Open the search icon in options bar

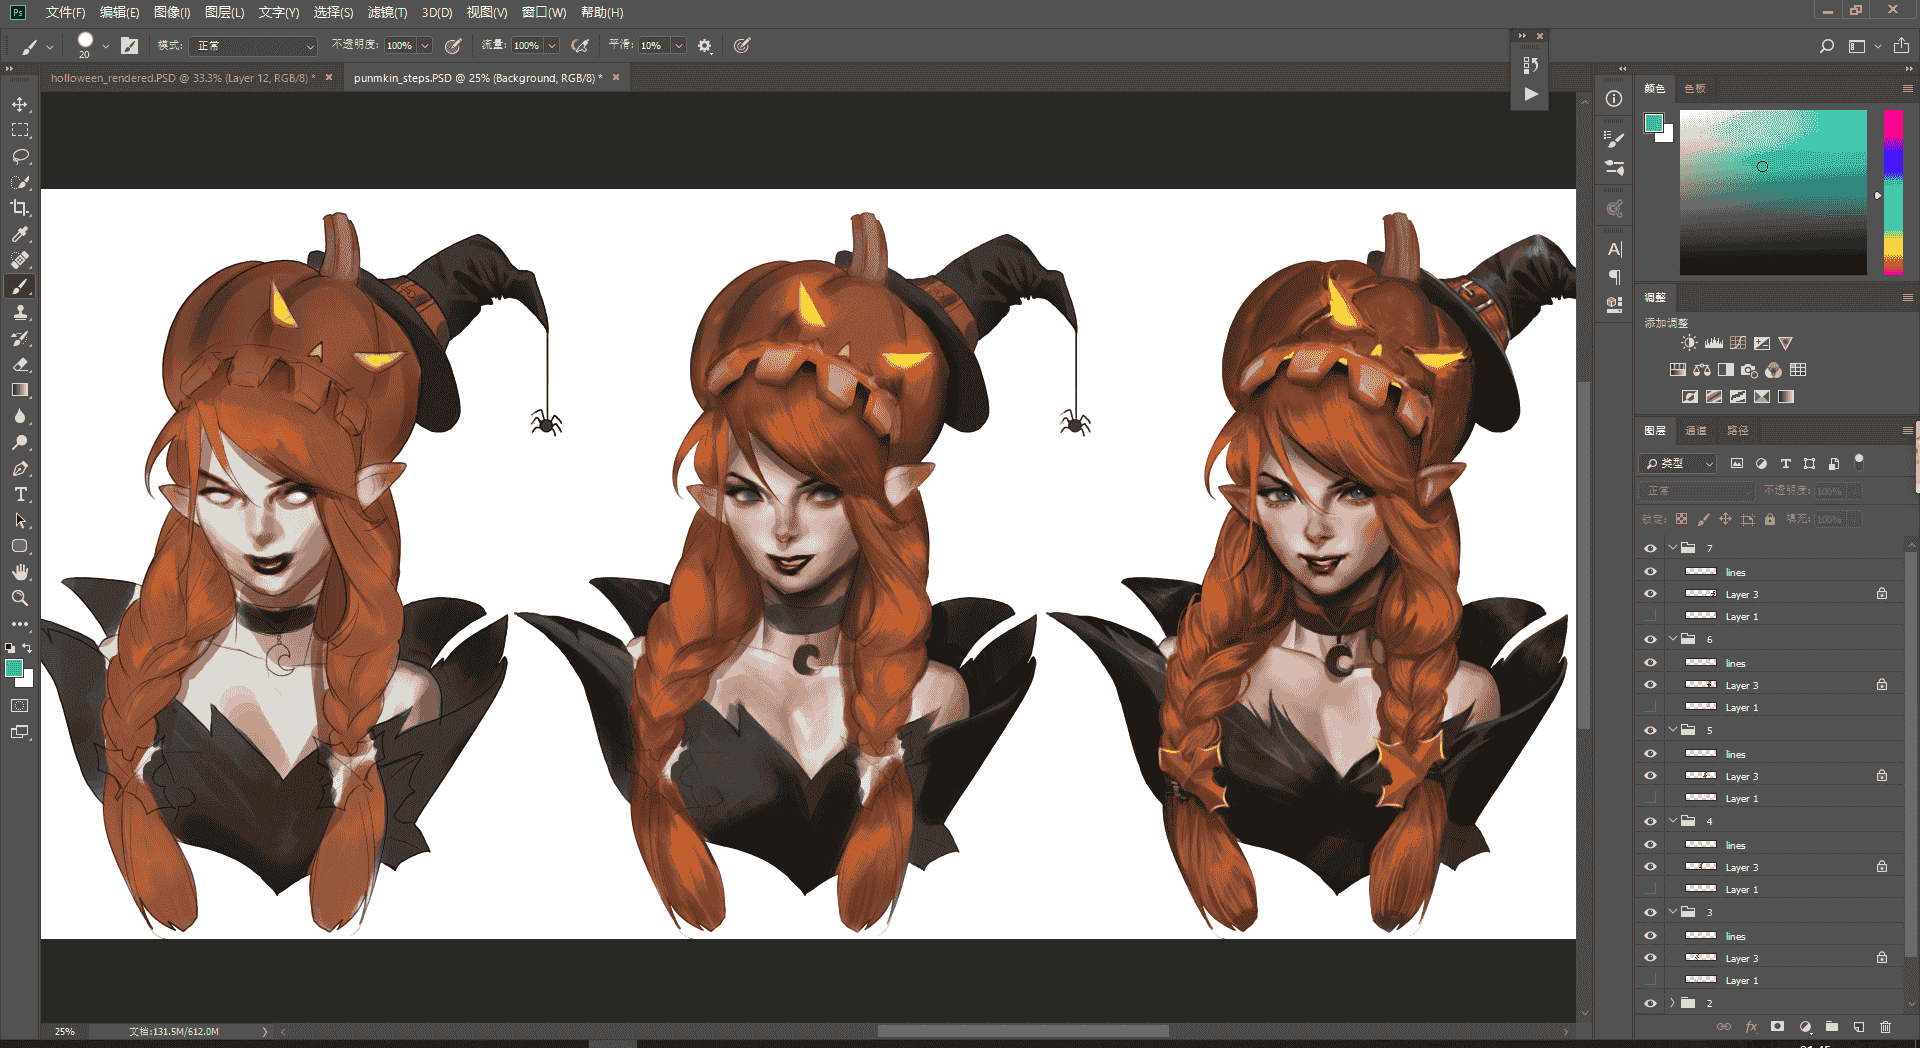(x=1826, y=46)
